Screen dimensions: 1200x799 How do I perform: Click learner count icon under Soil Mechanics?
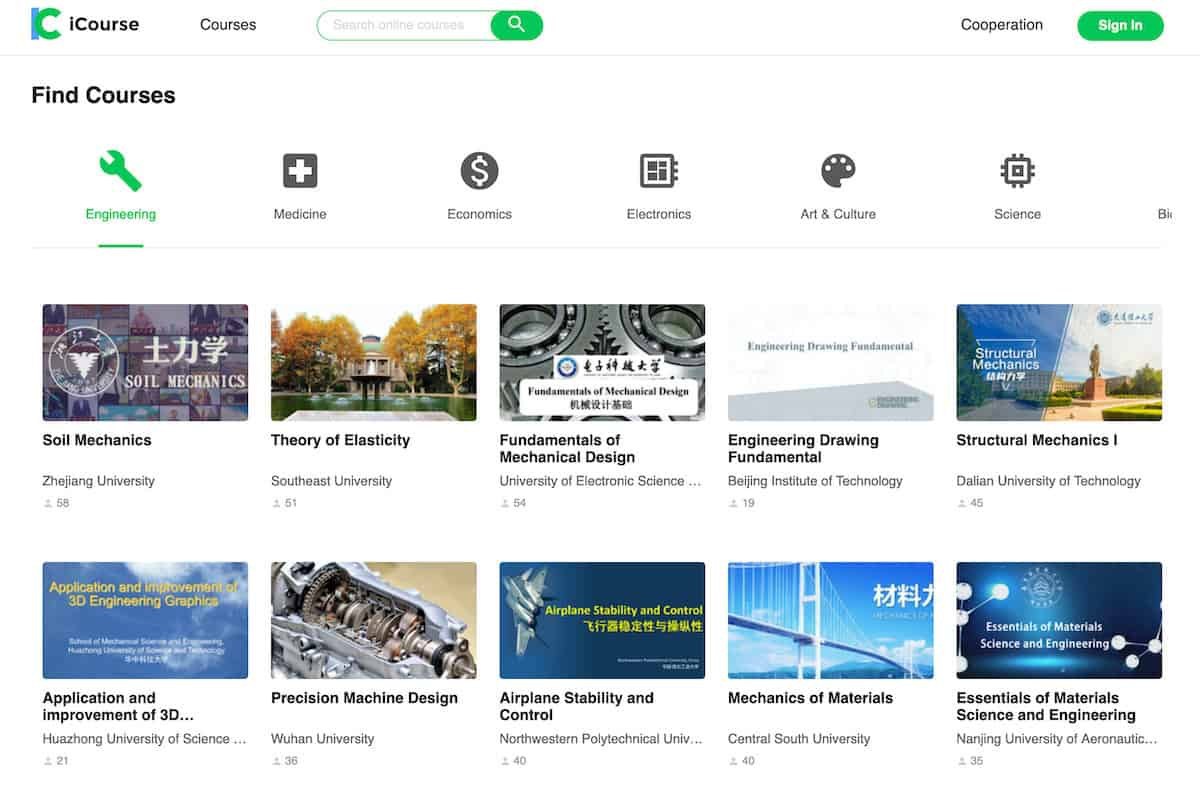pos(48,504)
